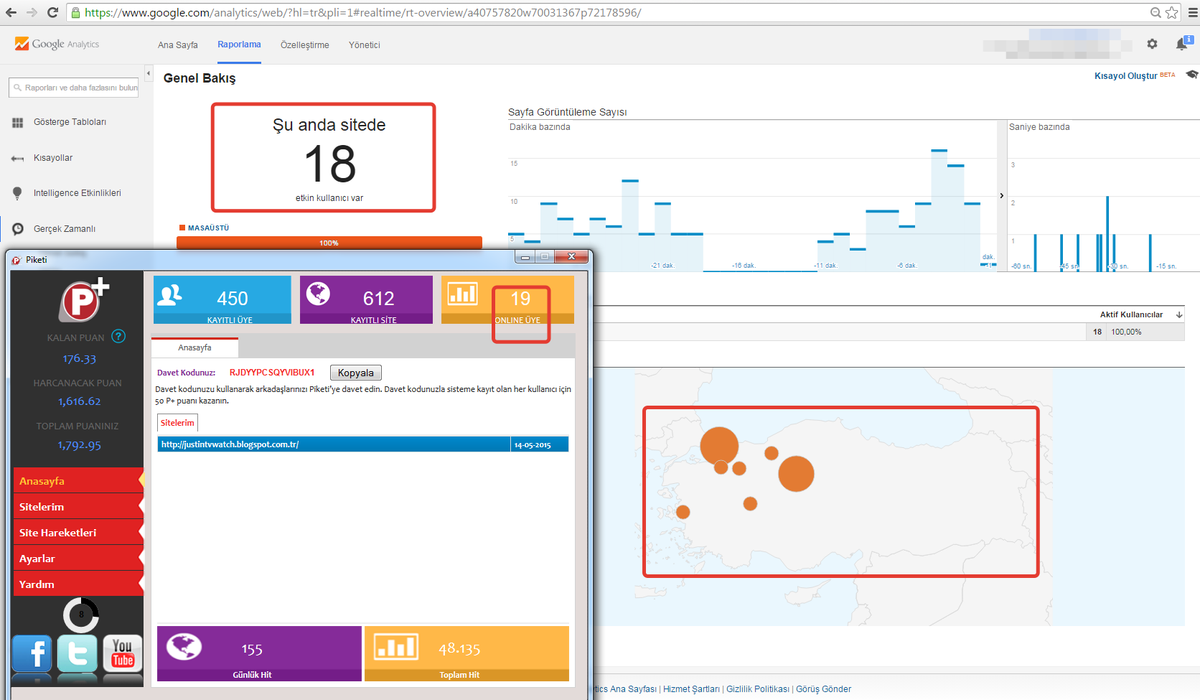Select the Raporlama tab
This screenshot has width=1200, height=700.
point(239,45)
